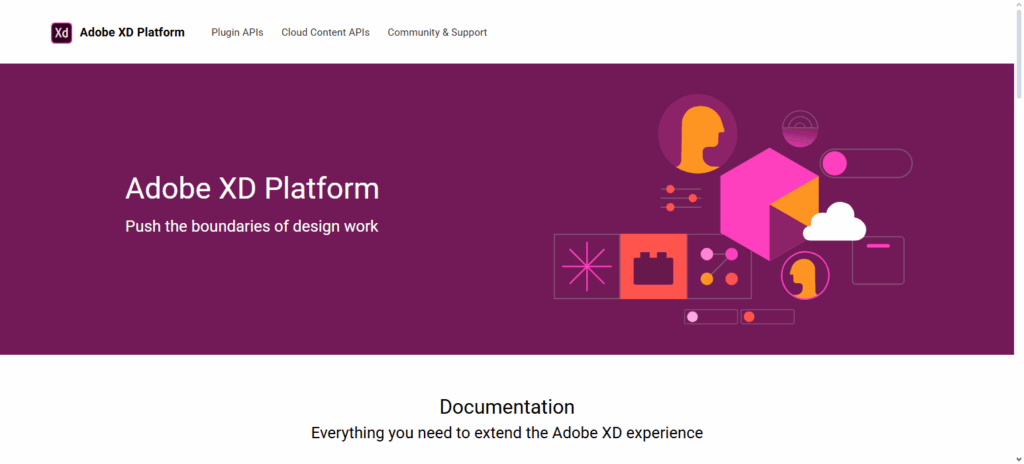Click the small circled orange profile avatar

coord(804,276)
